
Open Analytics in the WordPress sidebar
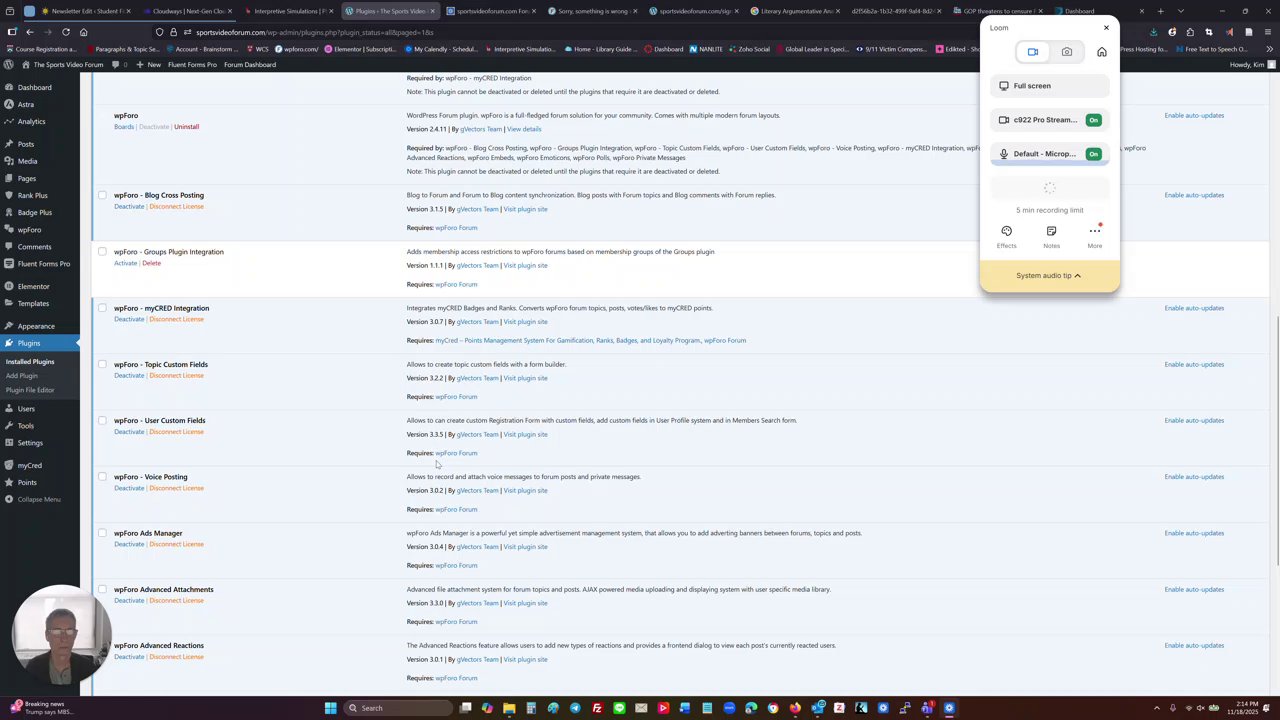point(40,121)
